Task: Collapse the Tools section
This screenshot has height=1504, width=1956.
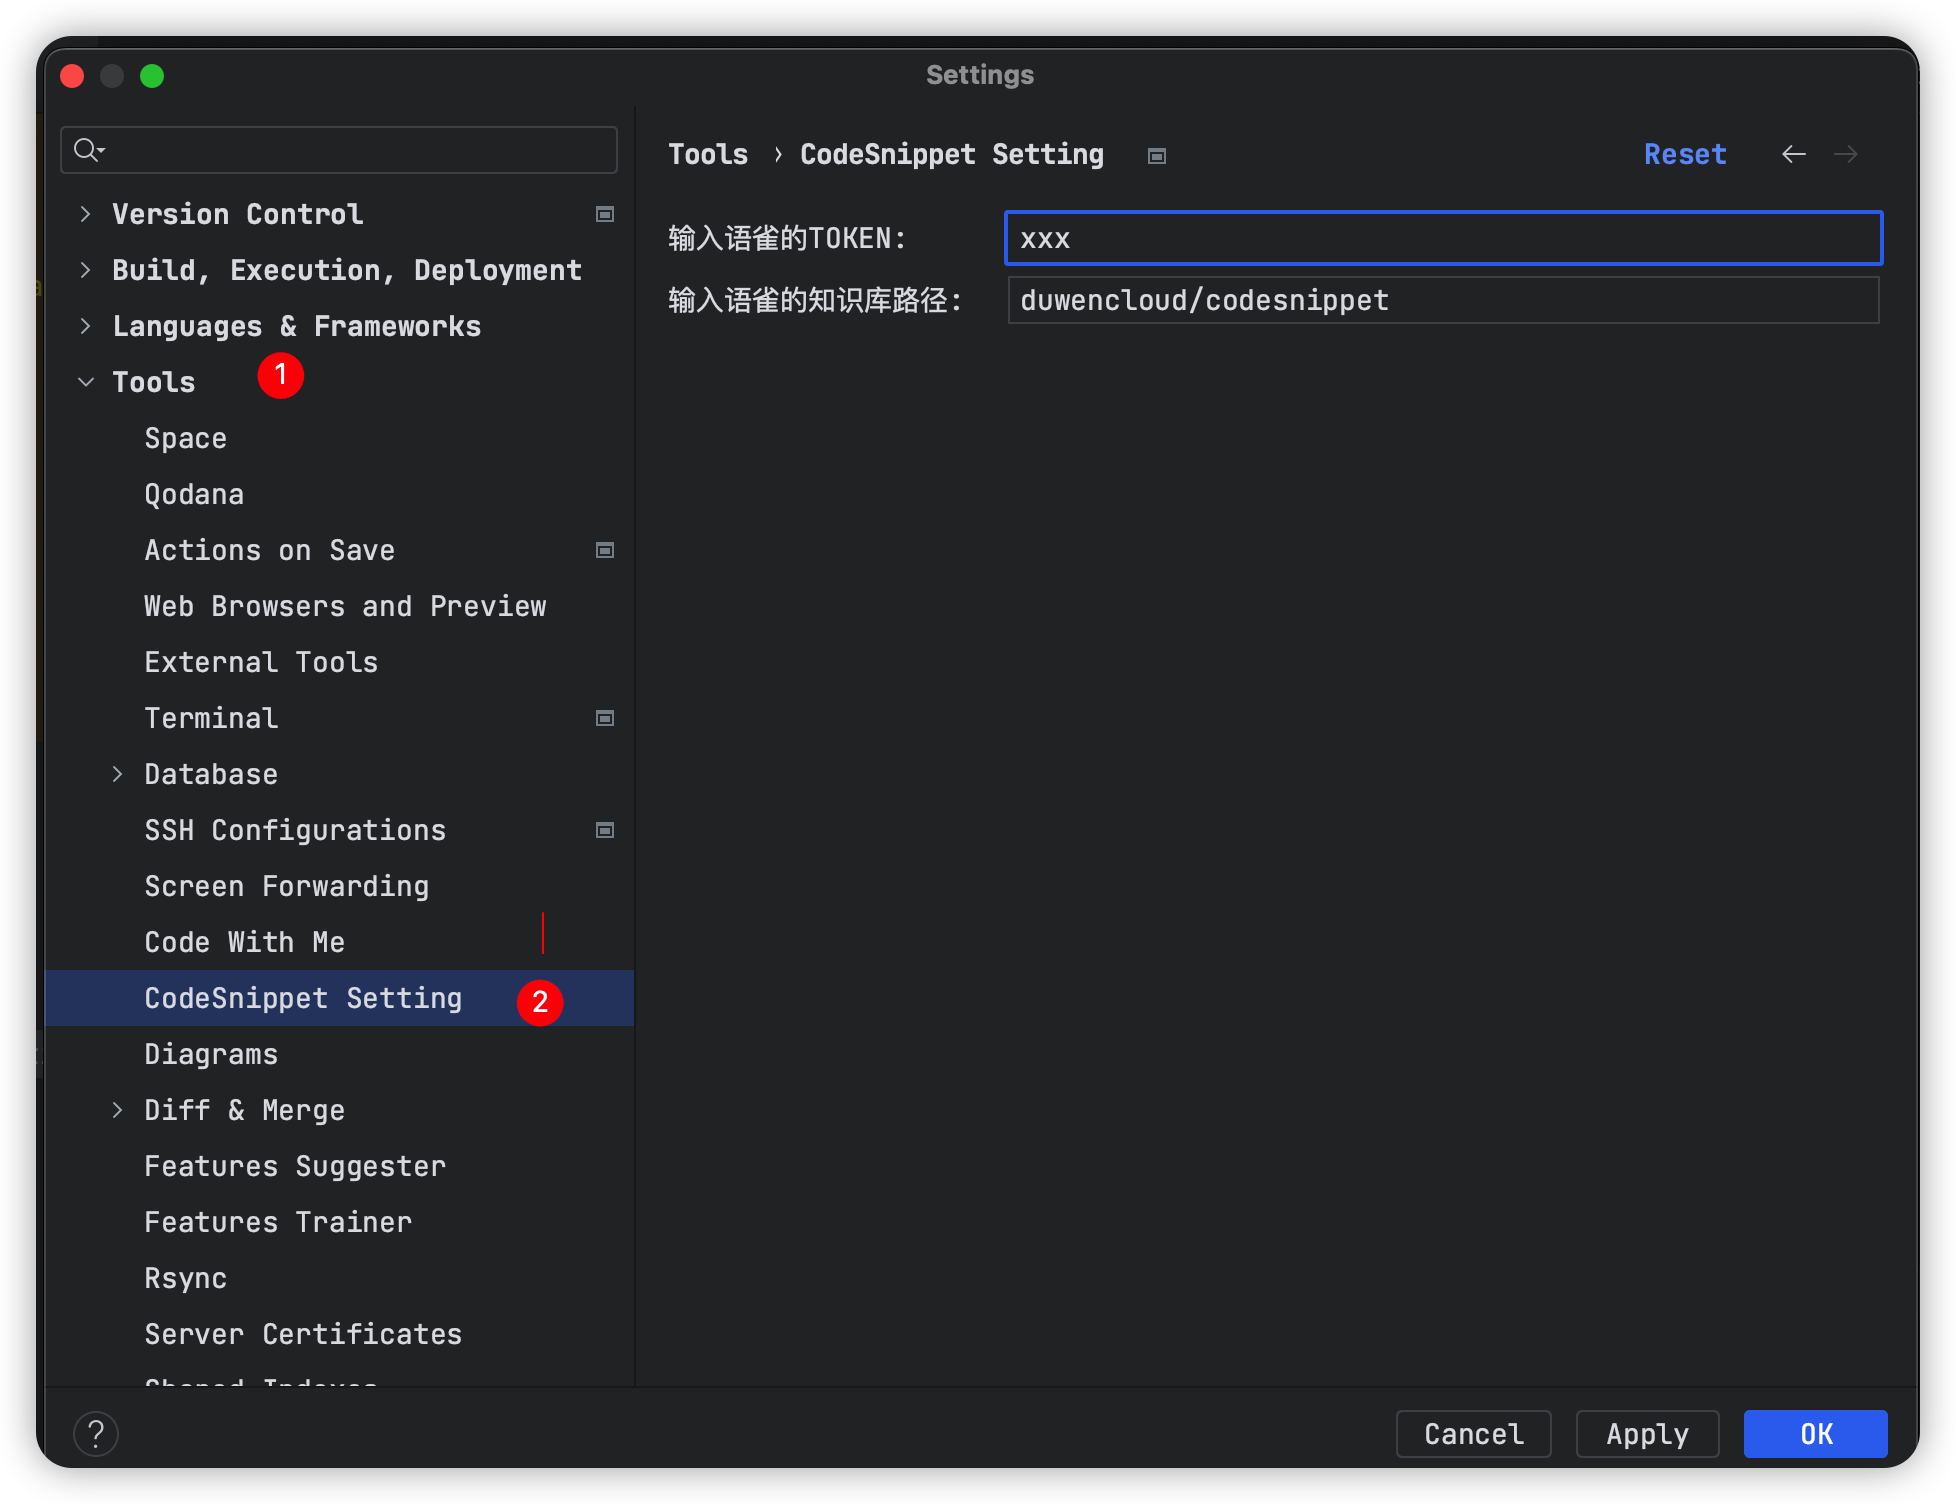Action: click(x=86, y=382)
